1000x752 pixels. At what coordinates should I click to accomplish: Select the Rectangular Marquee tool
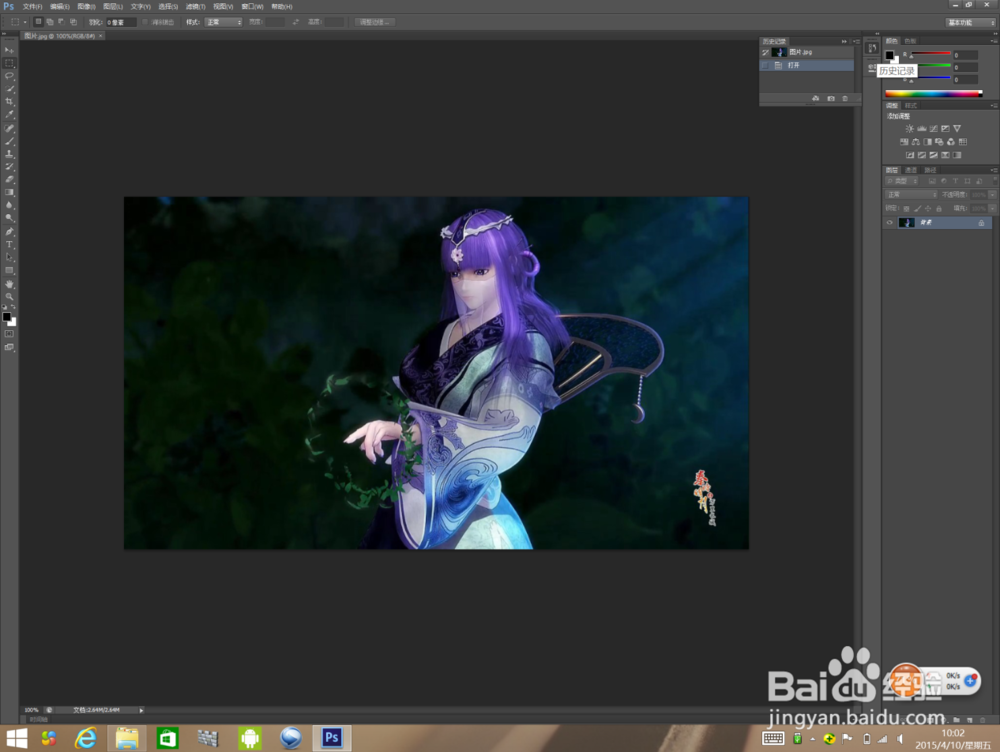point(9,63)
